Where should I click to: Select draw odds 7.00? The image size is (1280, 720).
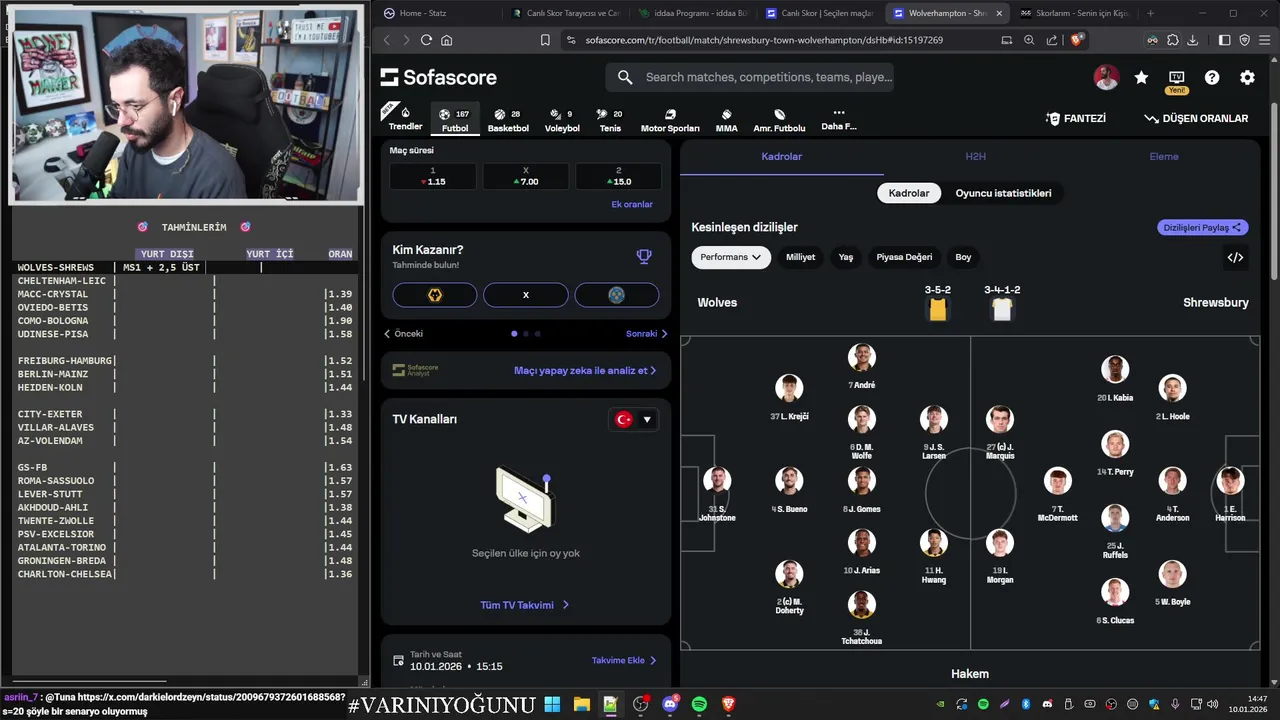click(525, 177)
